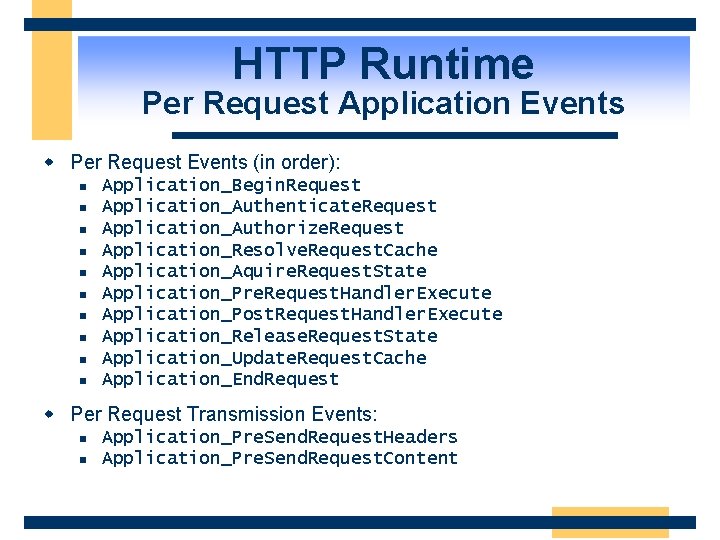Image resolution: width=720 pixels, height=540 pixels.
Task: Click the HTTP Runtime title text
Action: (383, 63)
